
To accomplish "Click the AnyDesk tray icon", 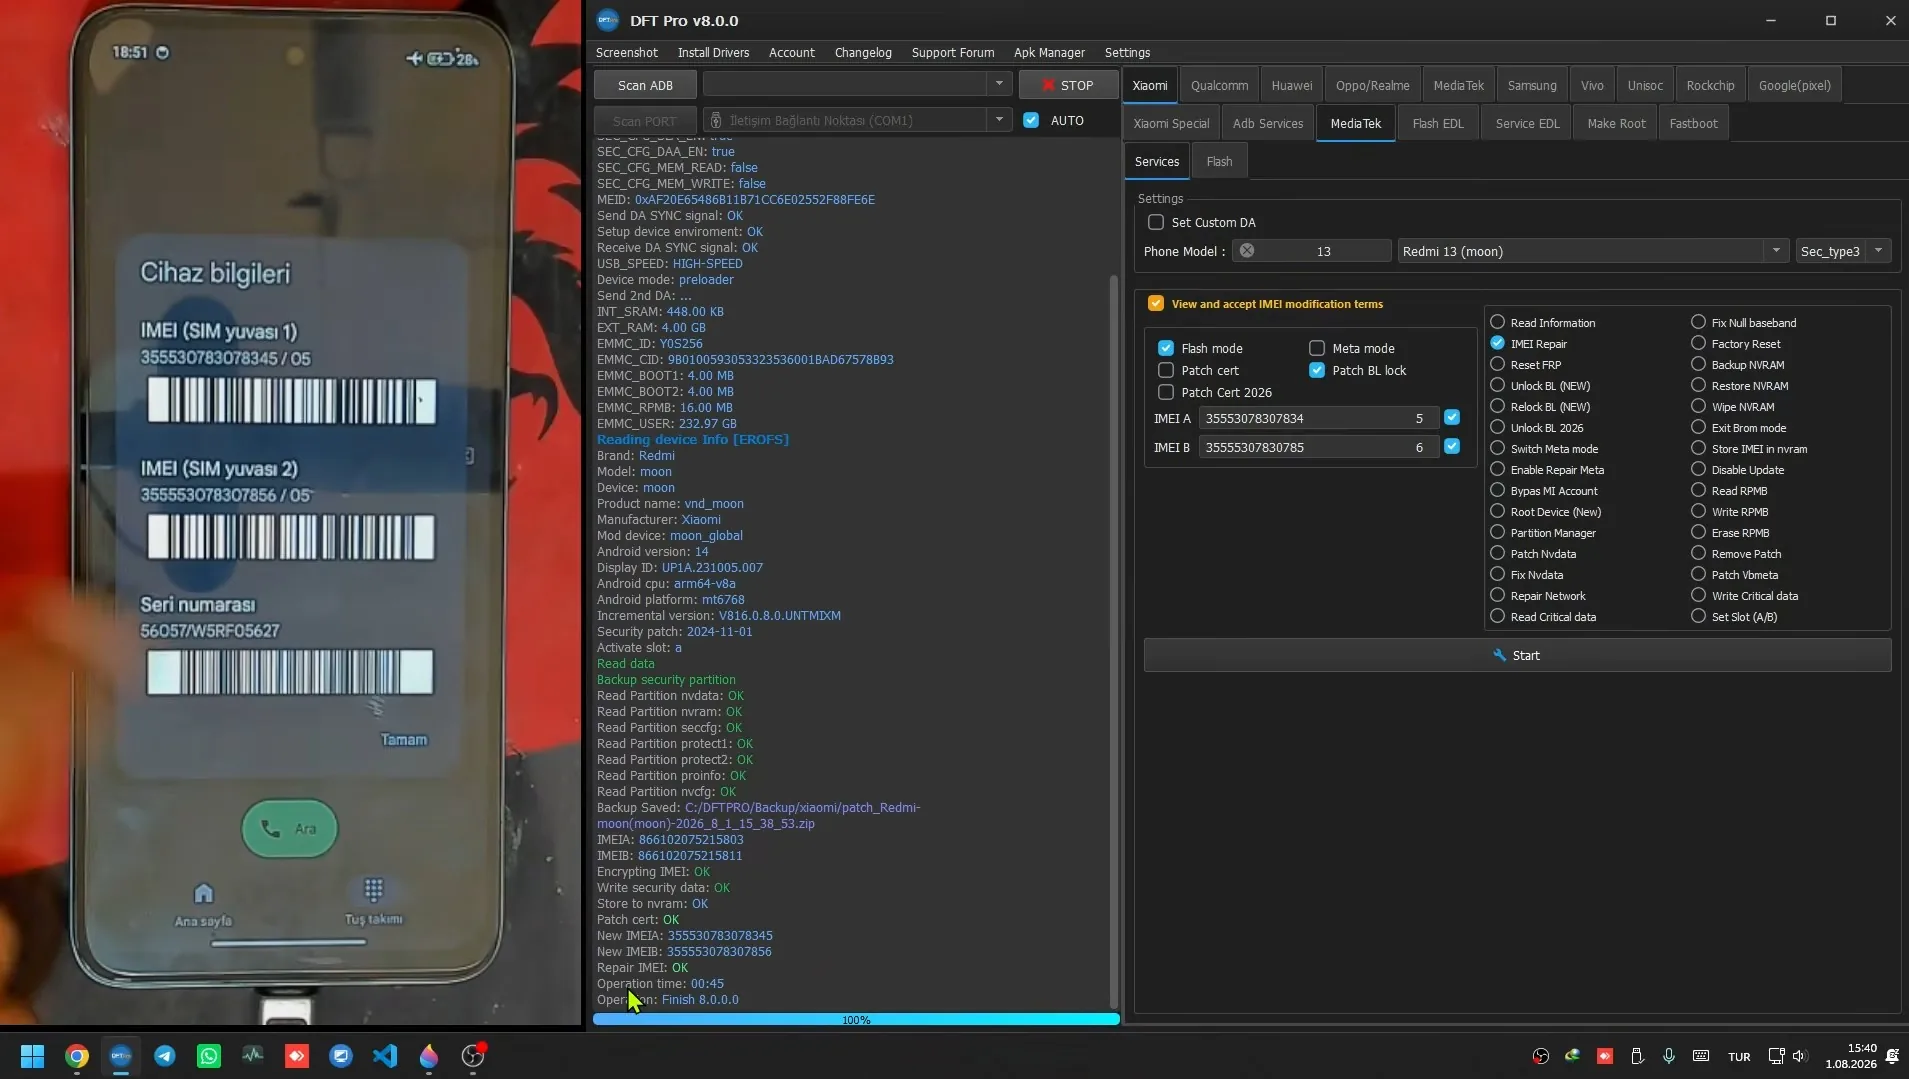I will (1605, 1056).
